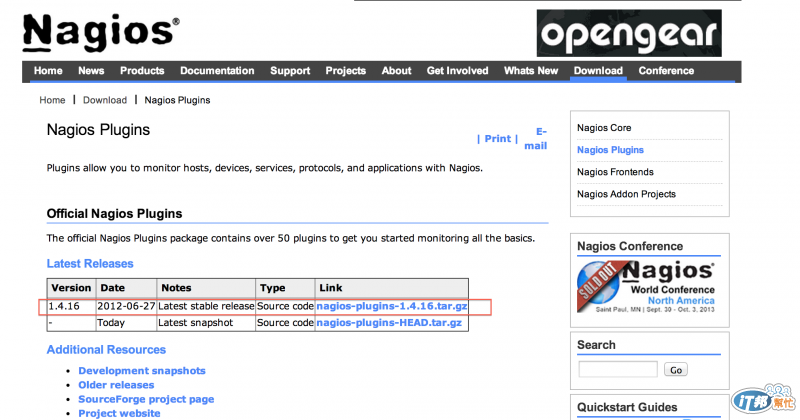Click the E-mail link
Screen dimensions: 800x420
(x=536, y=139)
